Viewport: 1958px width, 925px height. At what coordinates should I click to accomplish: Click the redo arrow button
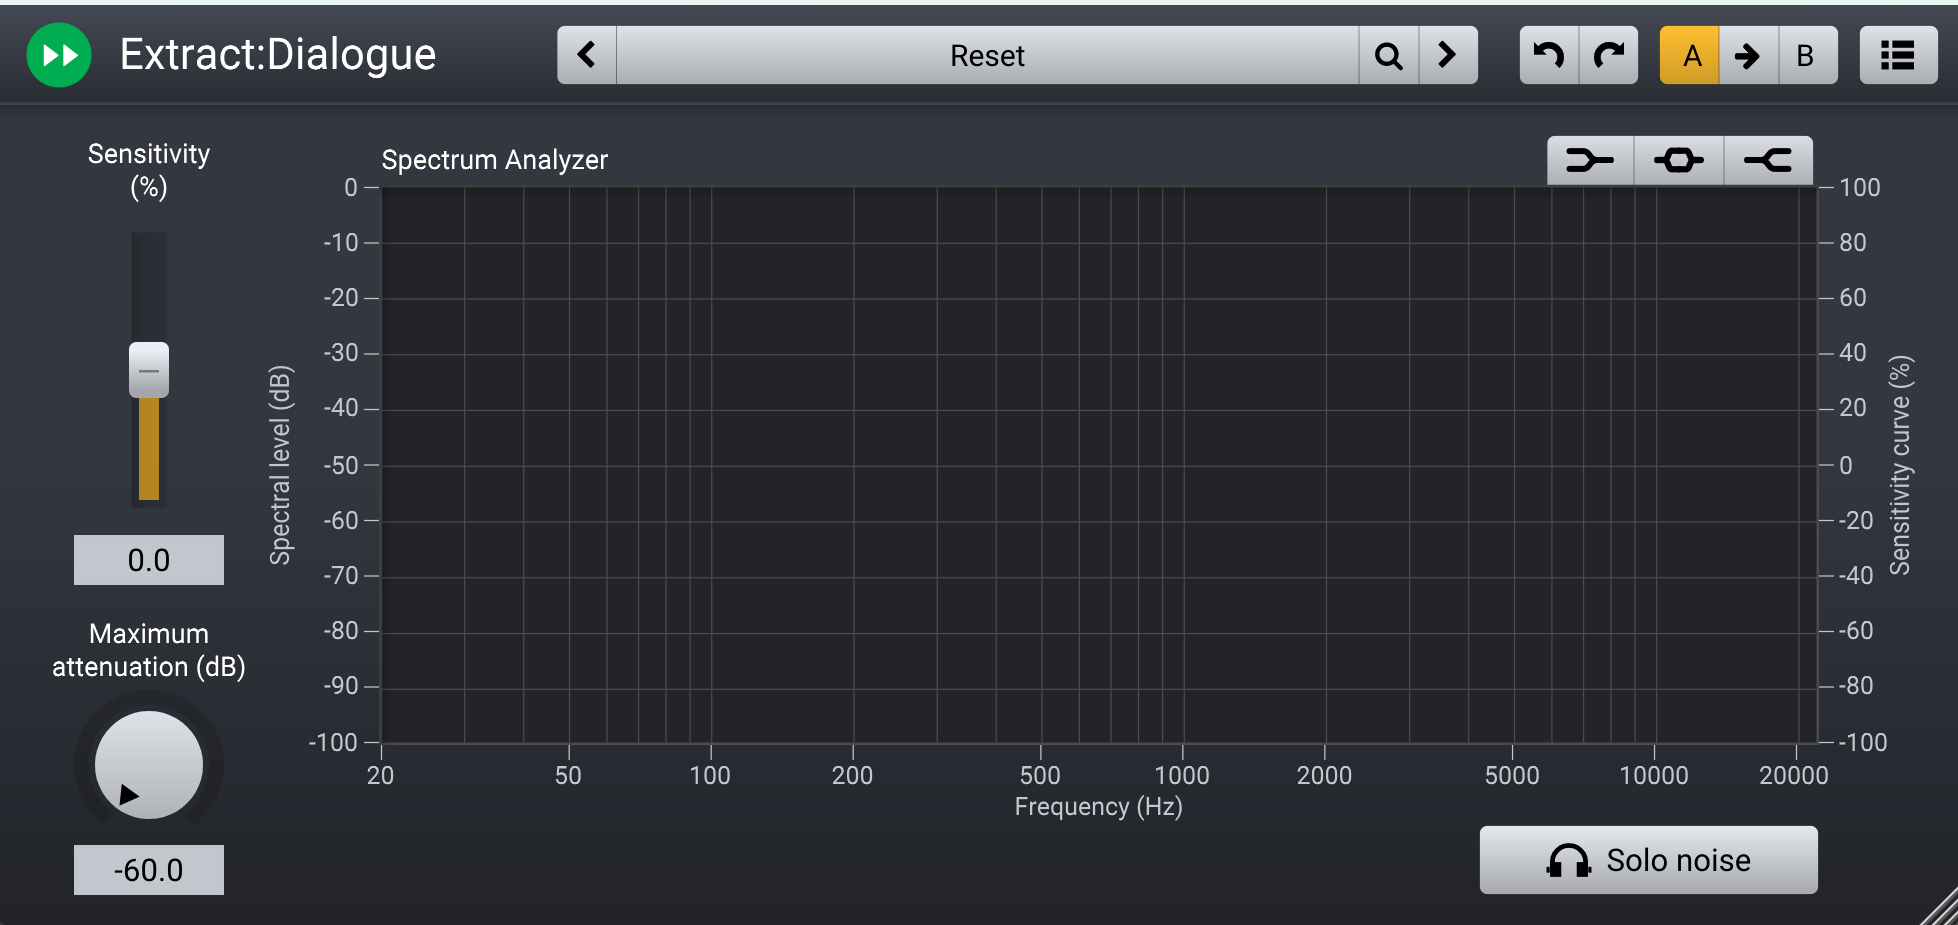point(1608,55)
